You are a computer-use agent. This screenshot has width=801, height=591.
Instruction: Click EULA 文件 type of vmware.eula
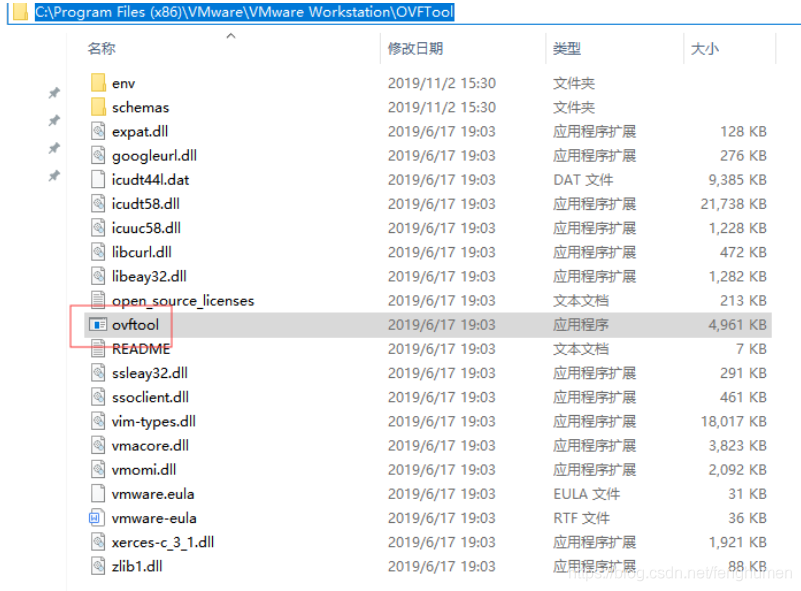586,494
